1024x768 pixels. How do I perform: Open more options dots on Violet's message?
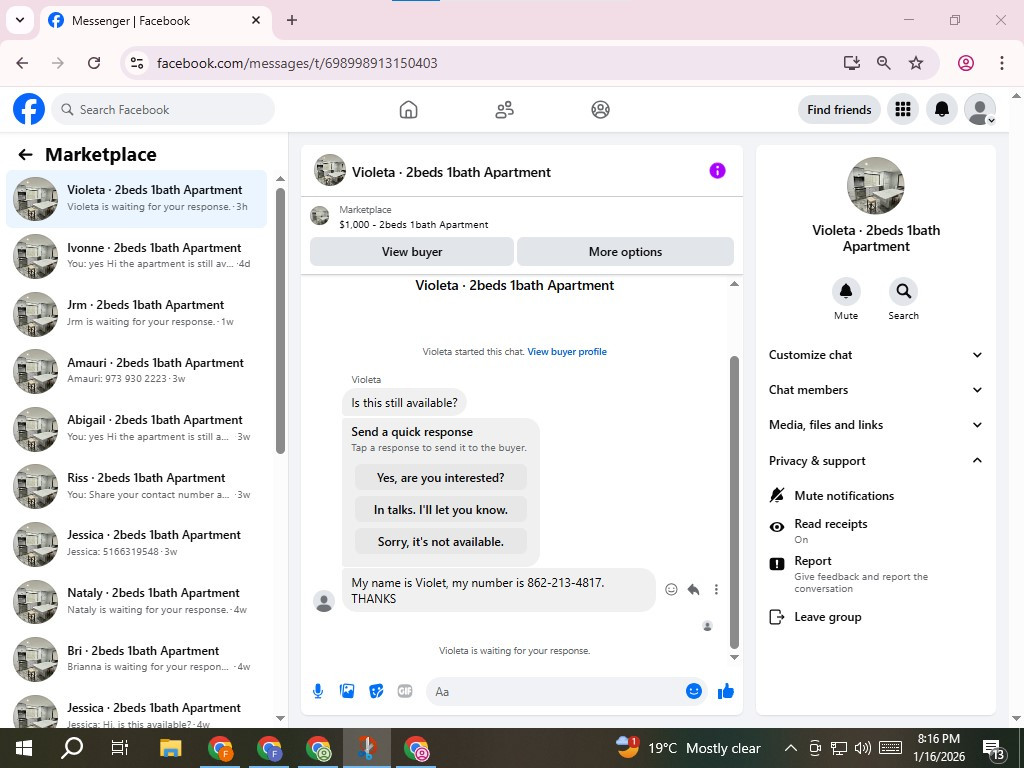pos(716,589)
